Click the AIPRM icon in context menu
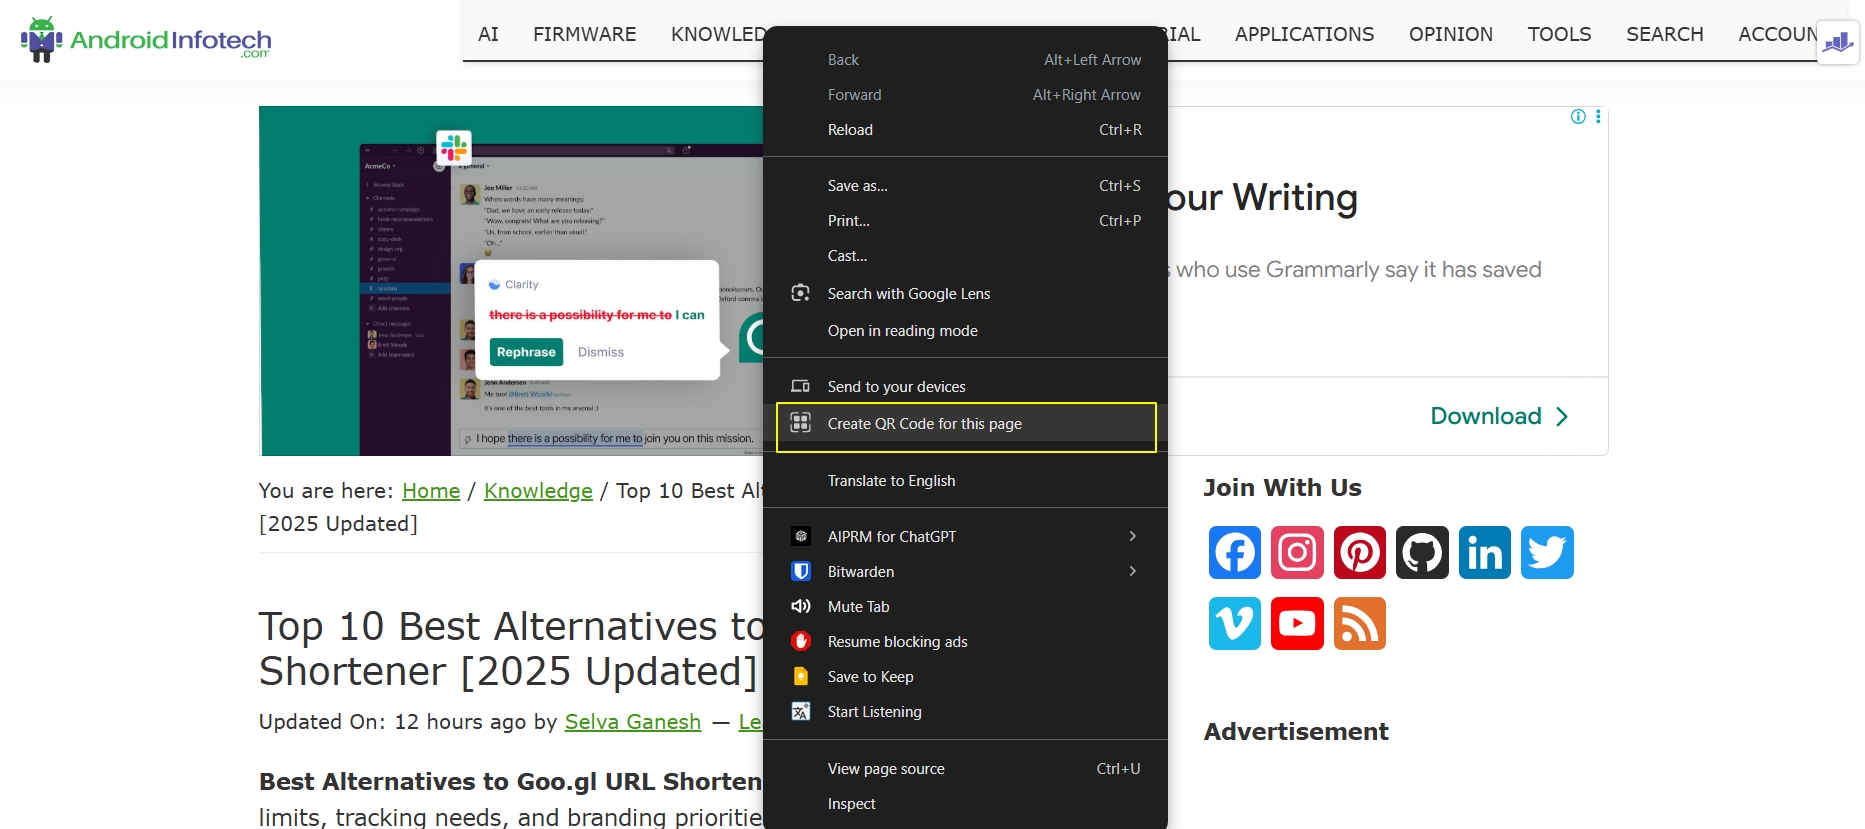This screenshot has width=1865, height=829. 800,536
